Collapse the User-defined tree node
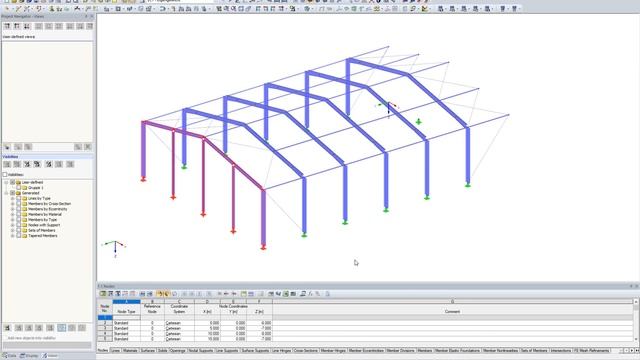 6,182
